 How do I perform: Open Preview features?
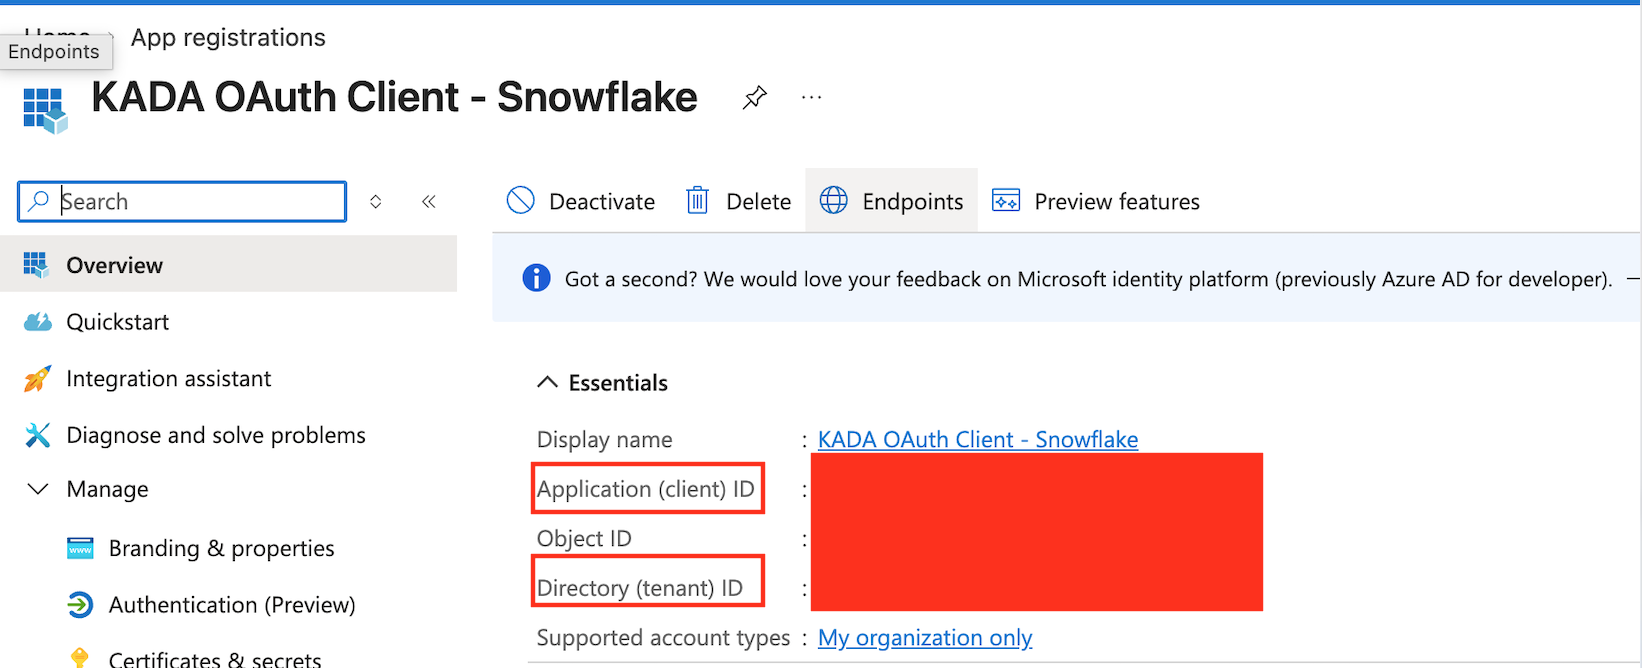click(1096, 201)
